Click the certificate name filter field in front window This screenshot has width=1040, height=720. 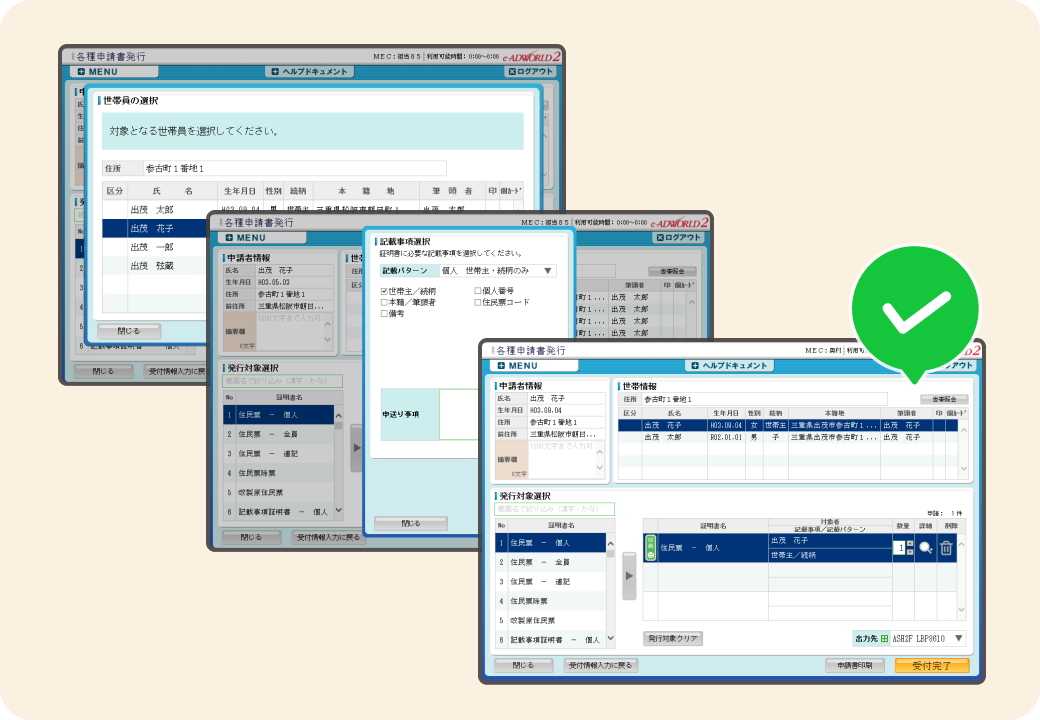point(555,509)
